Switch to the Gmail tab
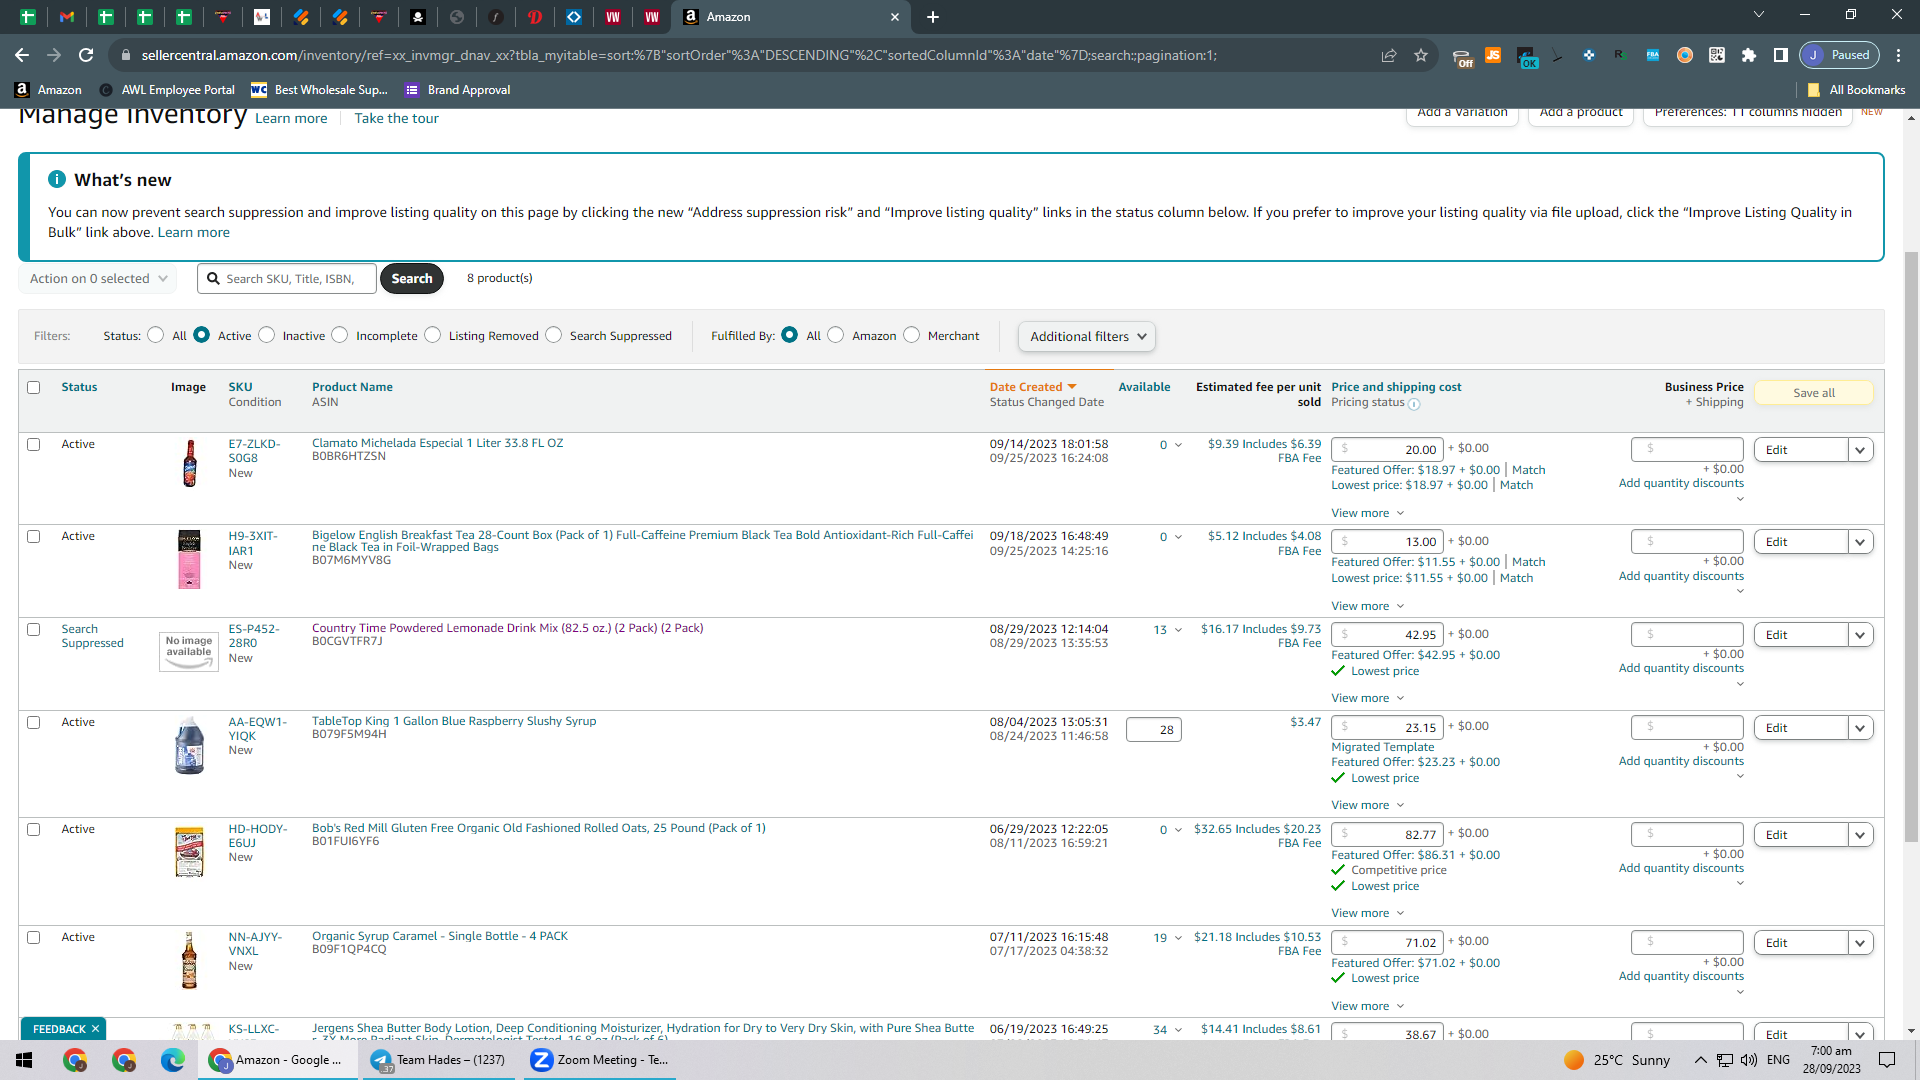The width and height of the screenshot is (1920, 1080). pos(67,17)
